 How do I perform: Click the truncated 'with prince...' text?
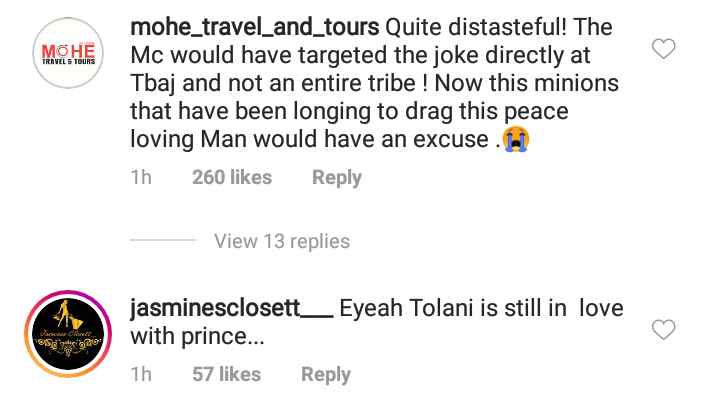click(197, 337)
